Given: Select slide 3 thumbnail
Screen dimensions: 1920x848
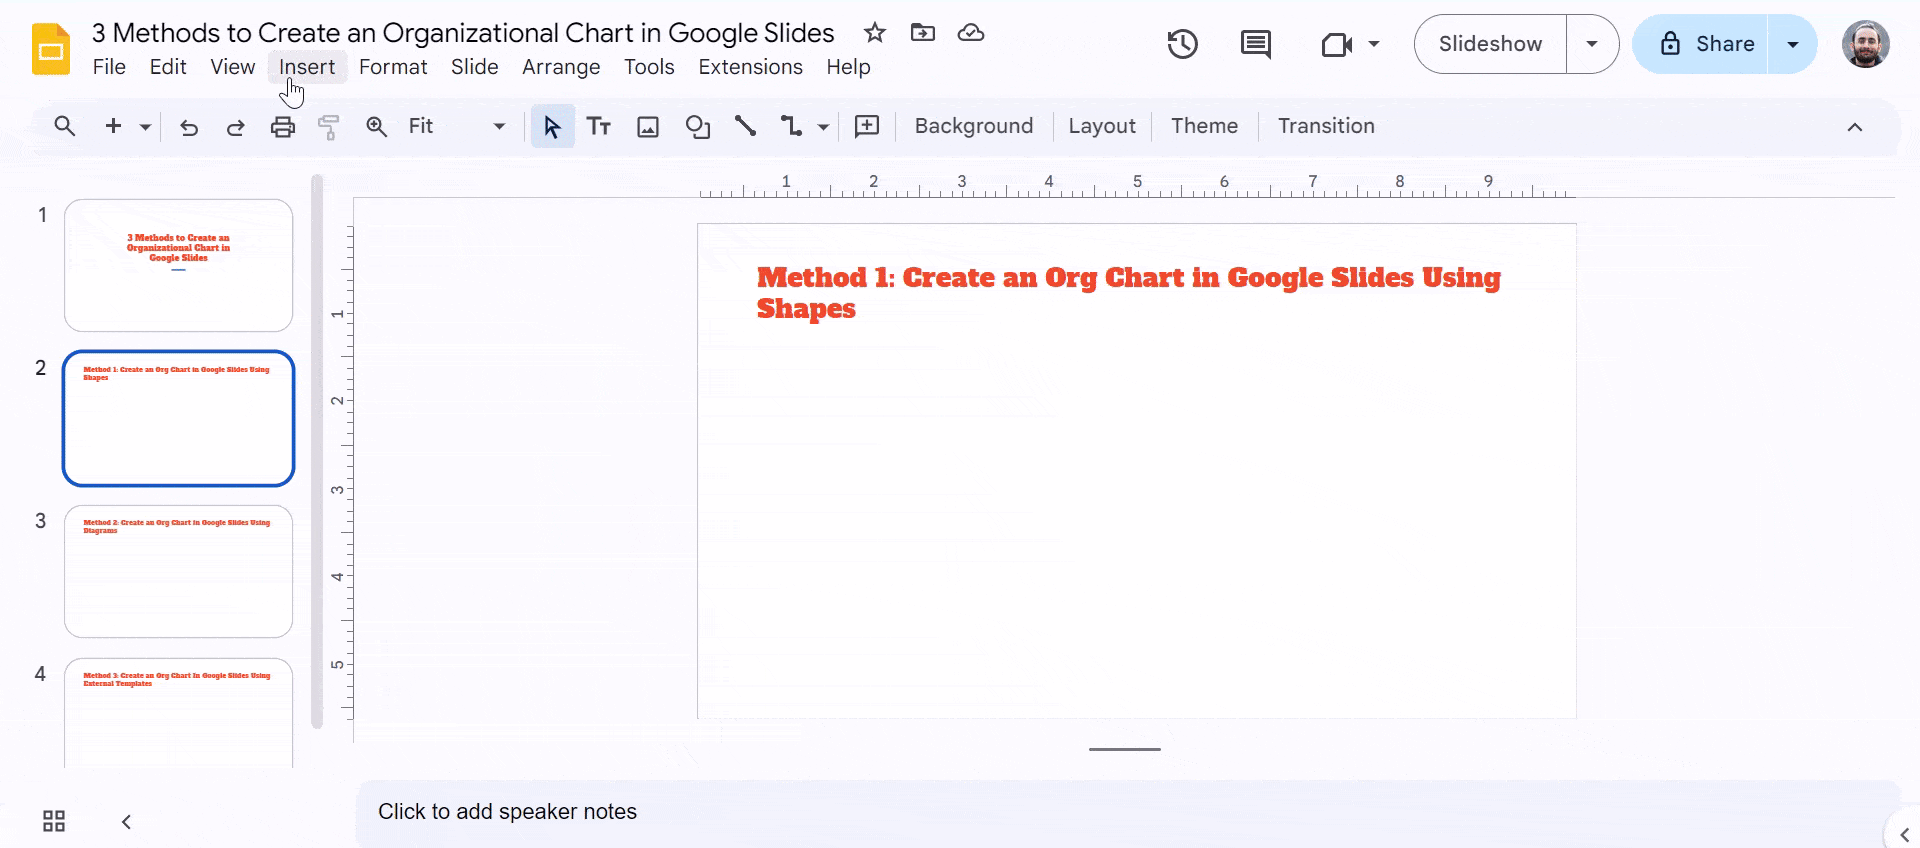Looking at the screenshot, I should [178, 571].
